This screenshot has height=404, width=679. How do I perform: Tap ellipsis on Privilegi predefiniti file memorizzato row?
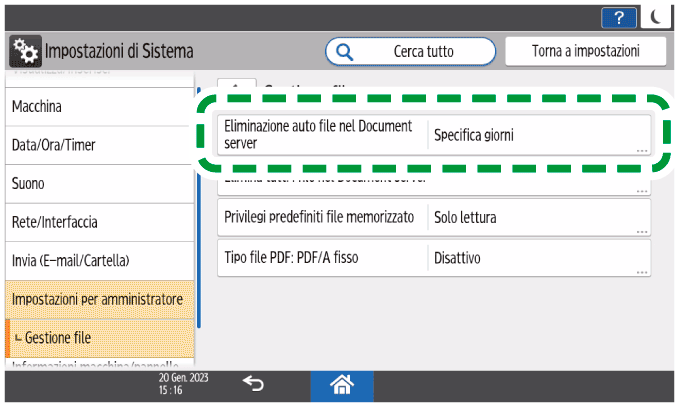[x=639, y=230]
